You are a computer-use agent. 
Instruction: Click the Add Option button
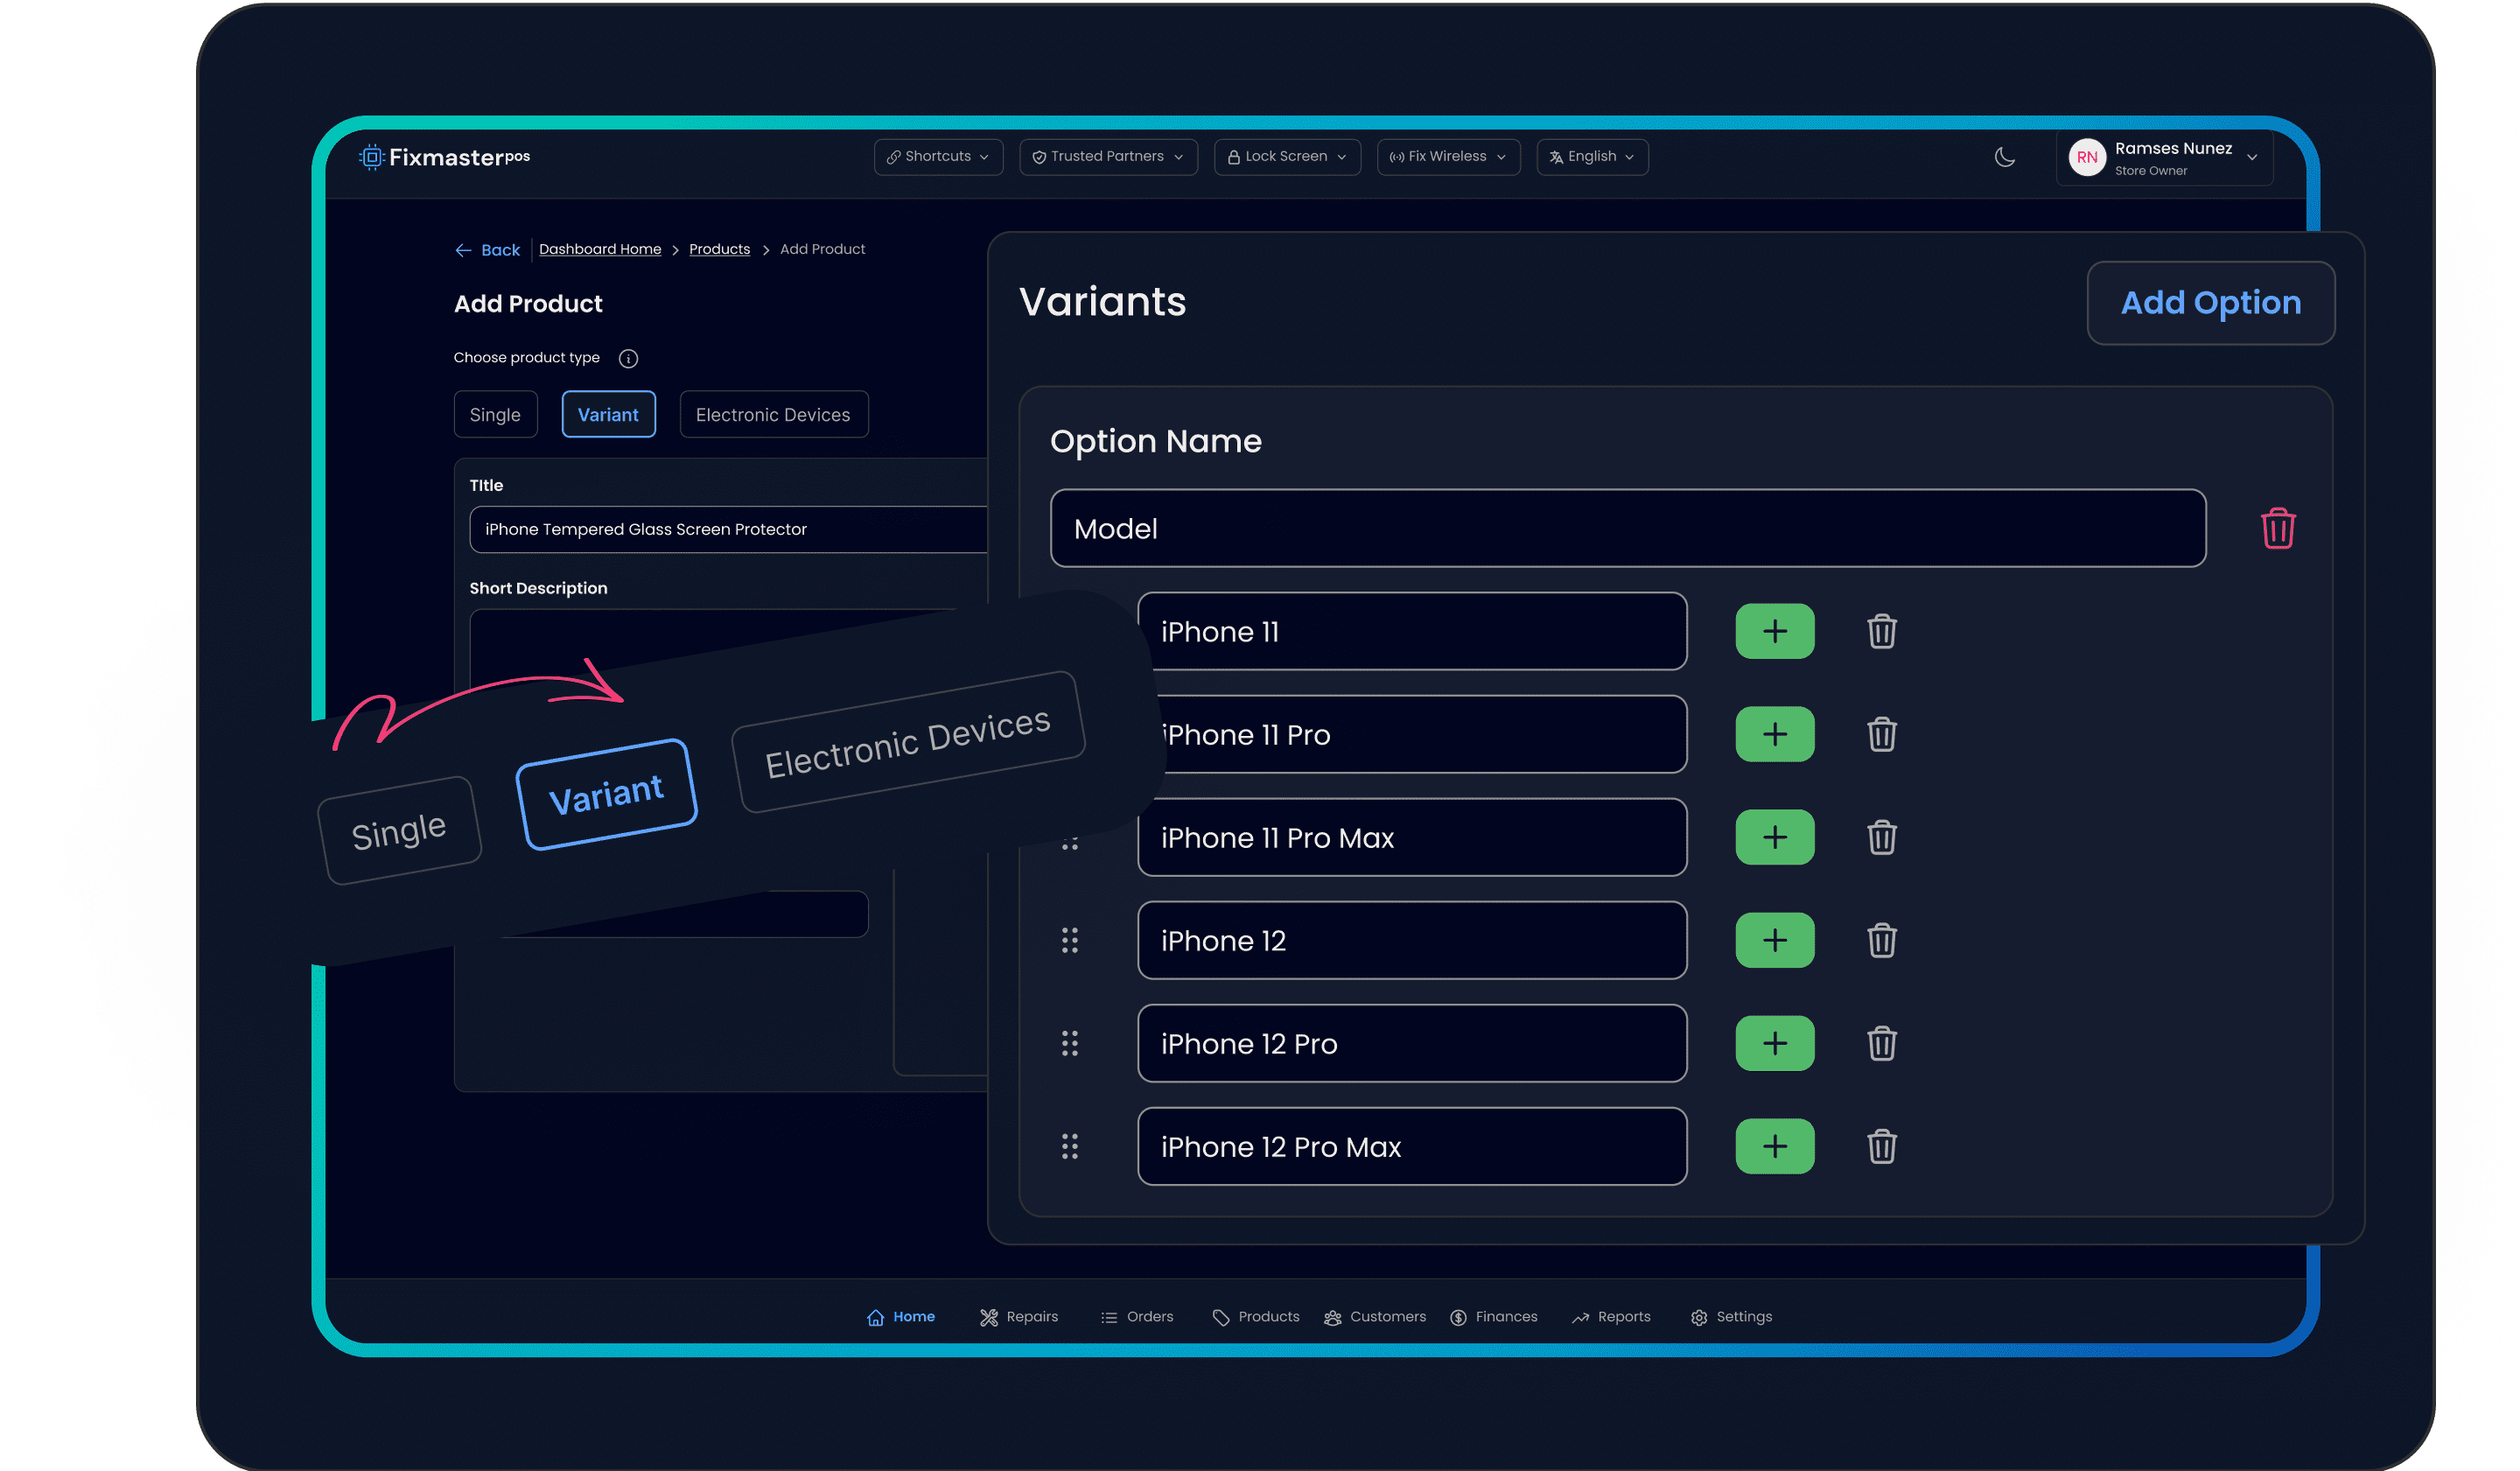coord(2210,303)
